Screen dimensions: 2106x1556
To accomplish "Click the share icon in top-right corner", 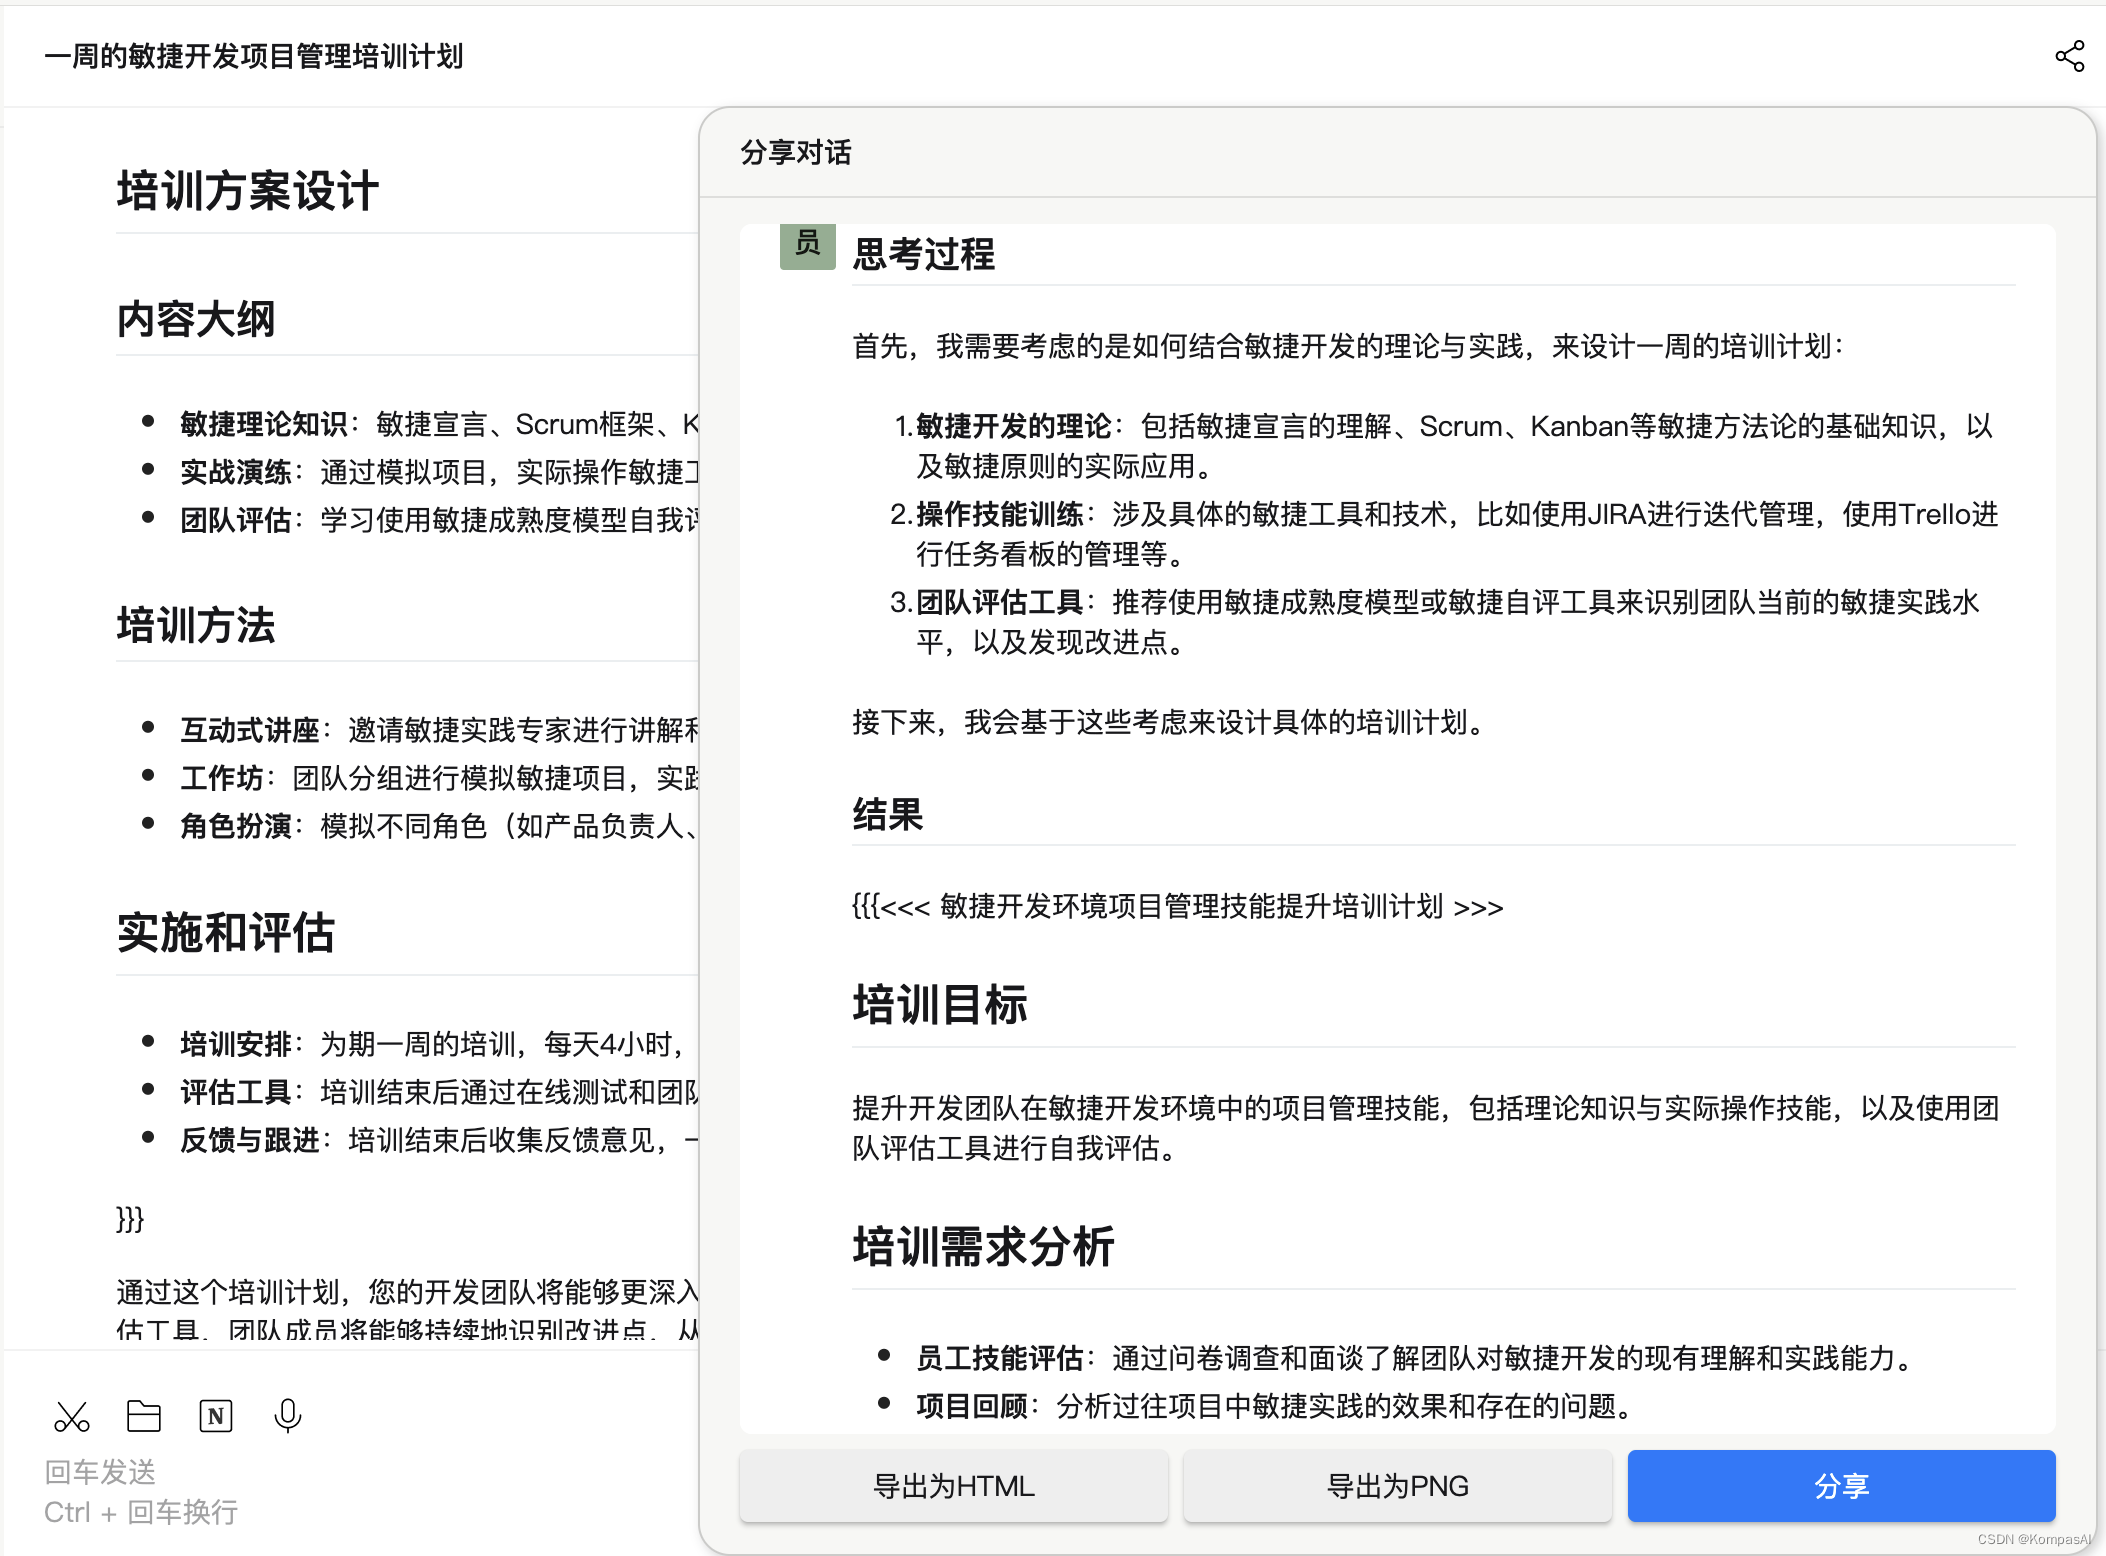I will (x=2069, y=56).
